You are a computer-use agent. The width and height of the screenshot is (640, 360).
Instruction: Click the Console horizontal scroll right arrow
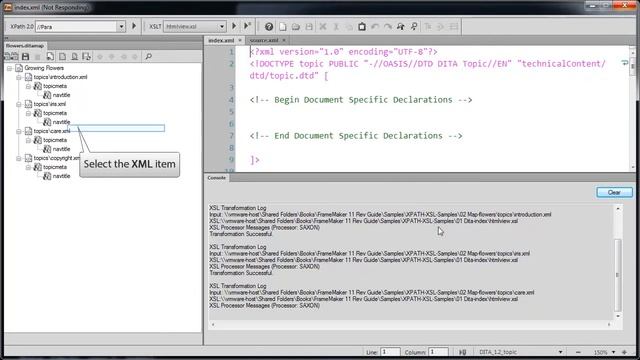coord(609,324)
